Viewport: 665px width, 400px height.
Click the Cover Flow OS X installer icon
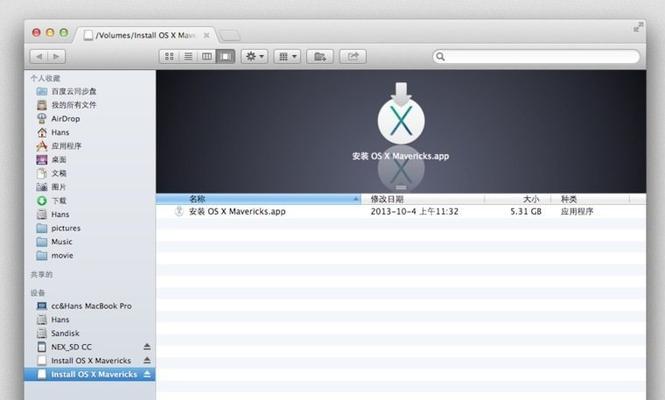click(401, 114)
